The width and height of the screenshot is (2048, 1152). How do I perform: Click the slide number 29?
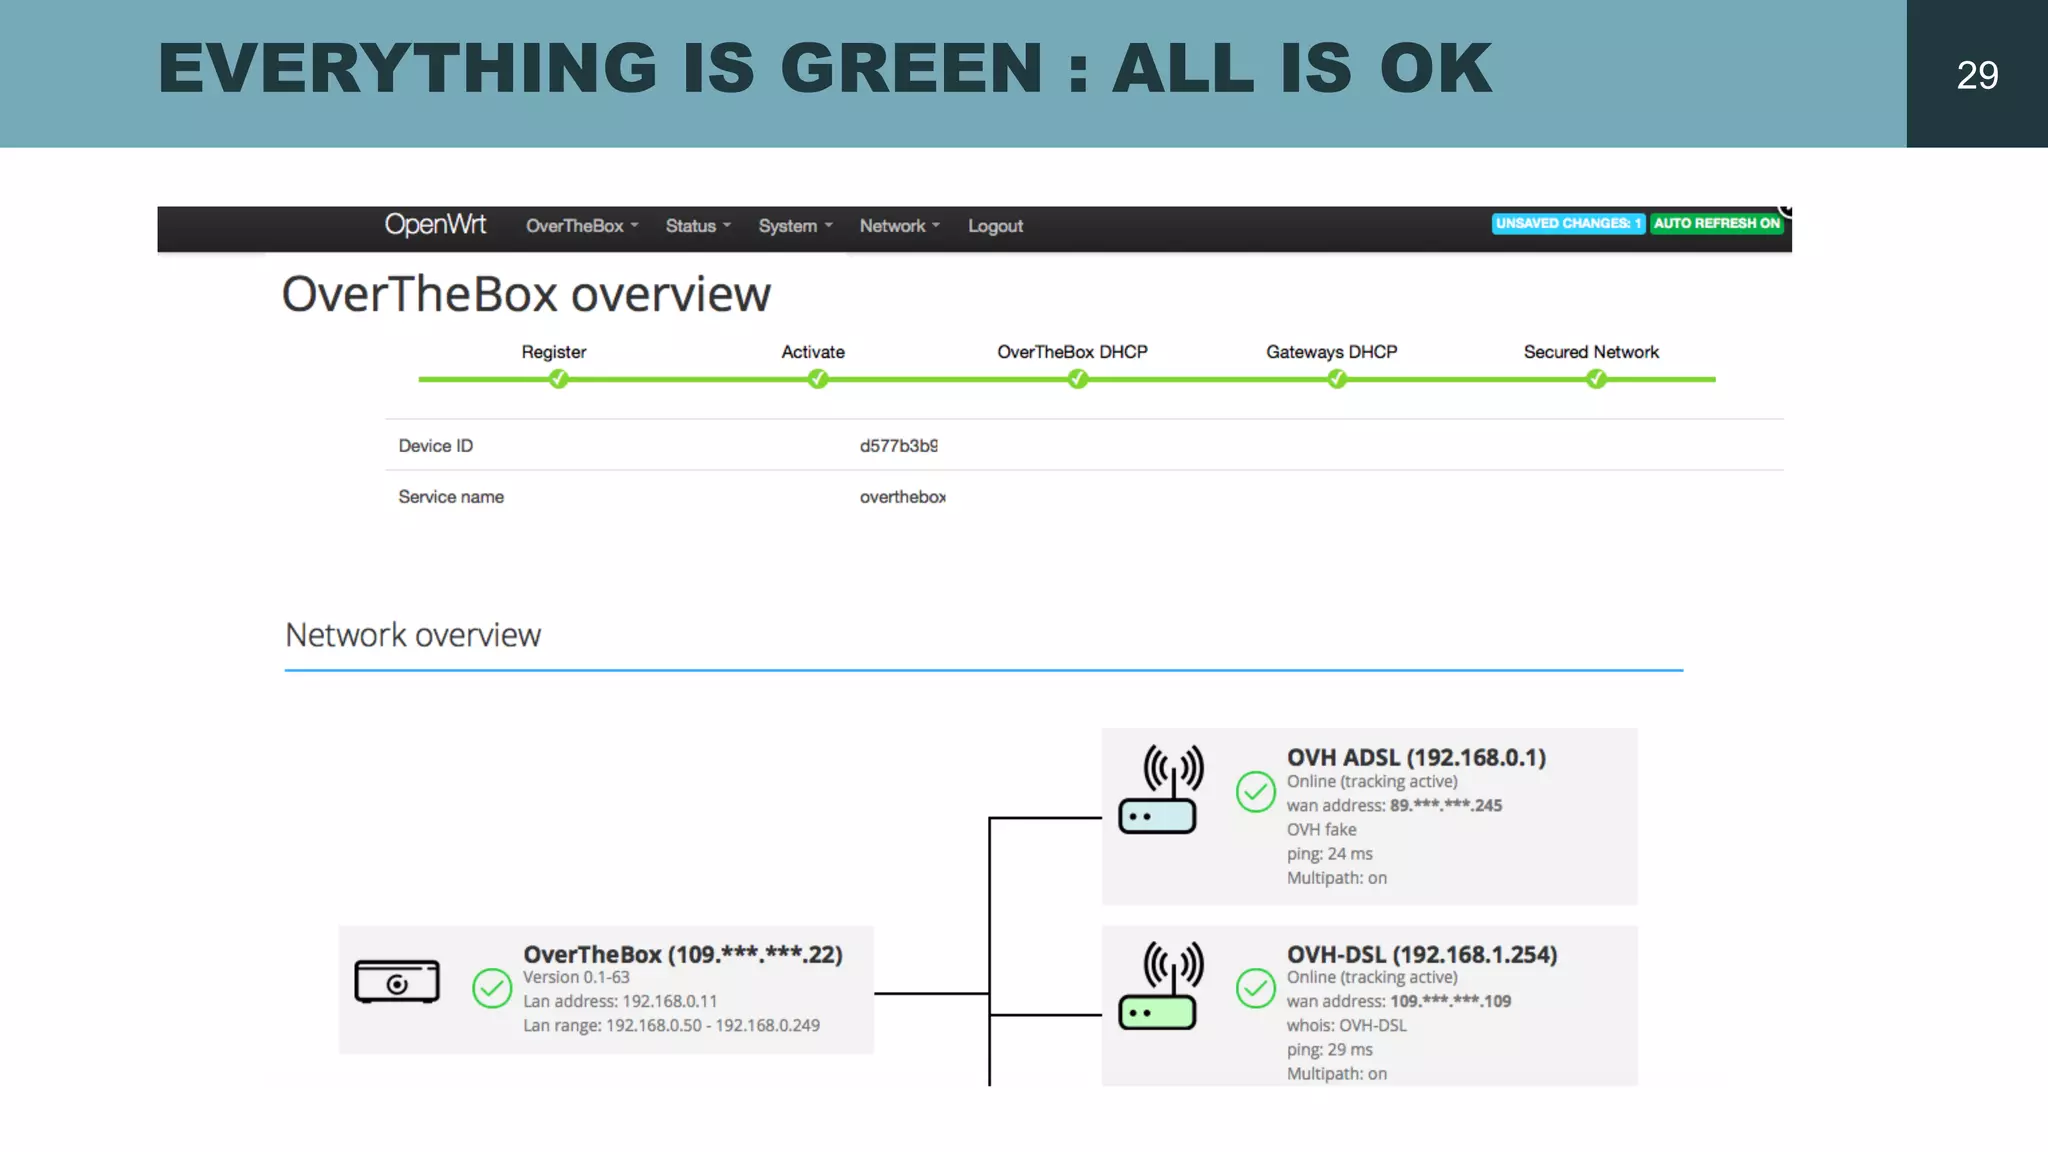pyautogui.click(x=1977, y=75)
